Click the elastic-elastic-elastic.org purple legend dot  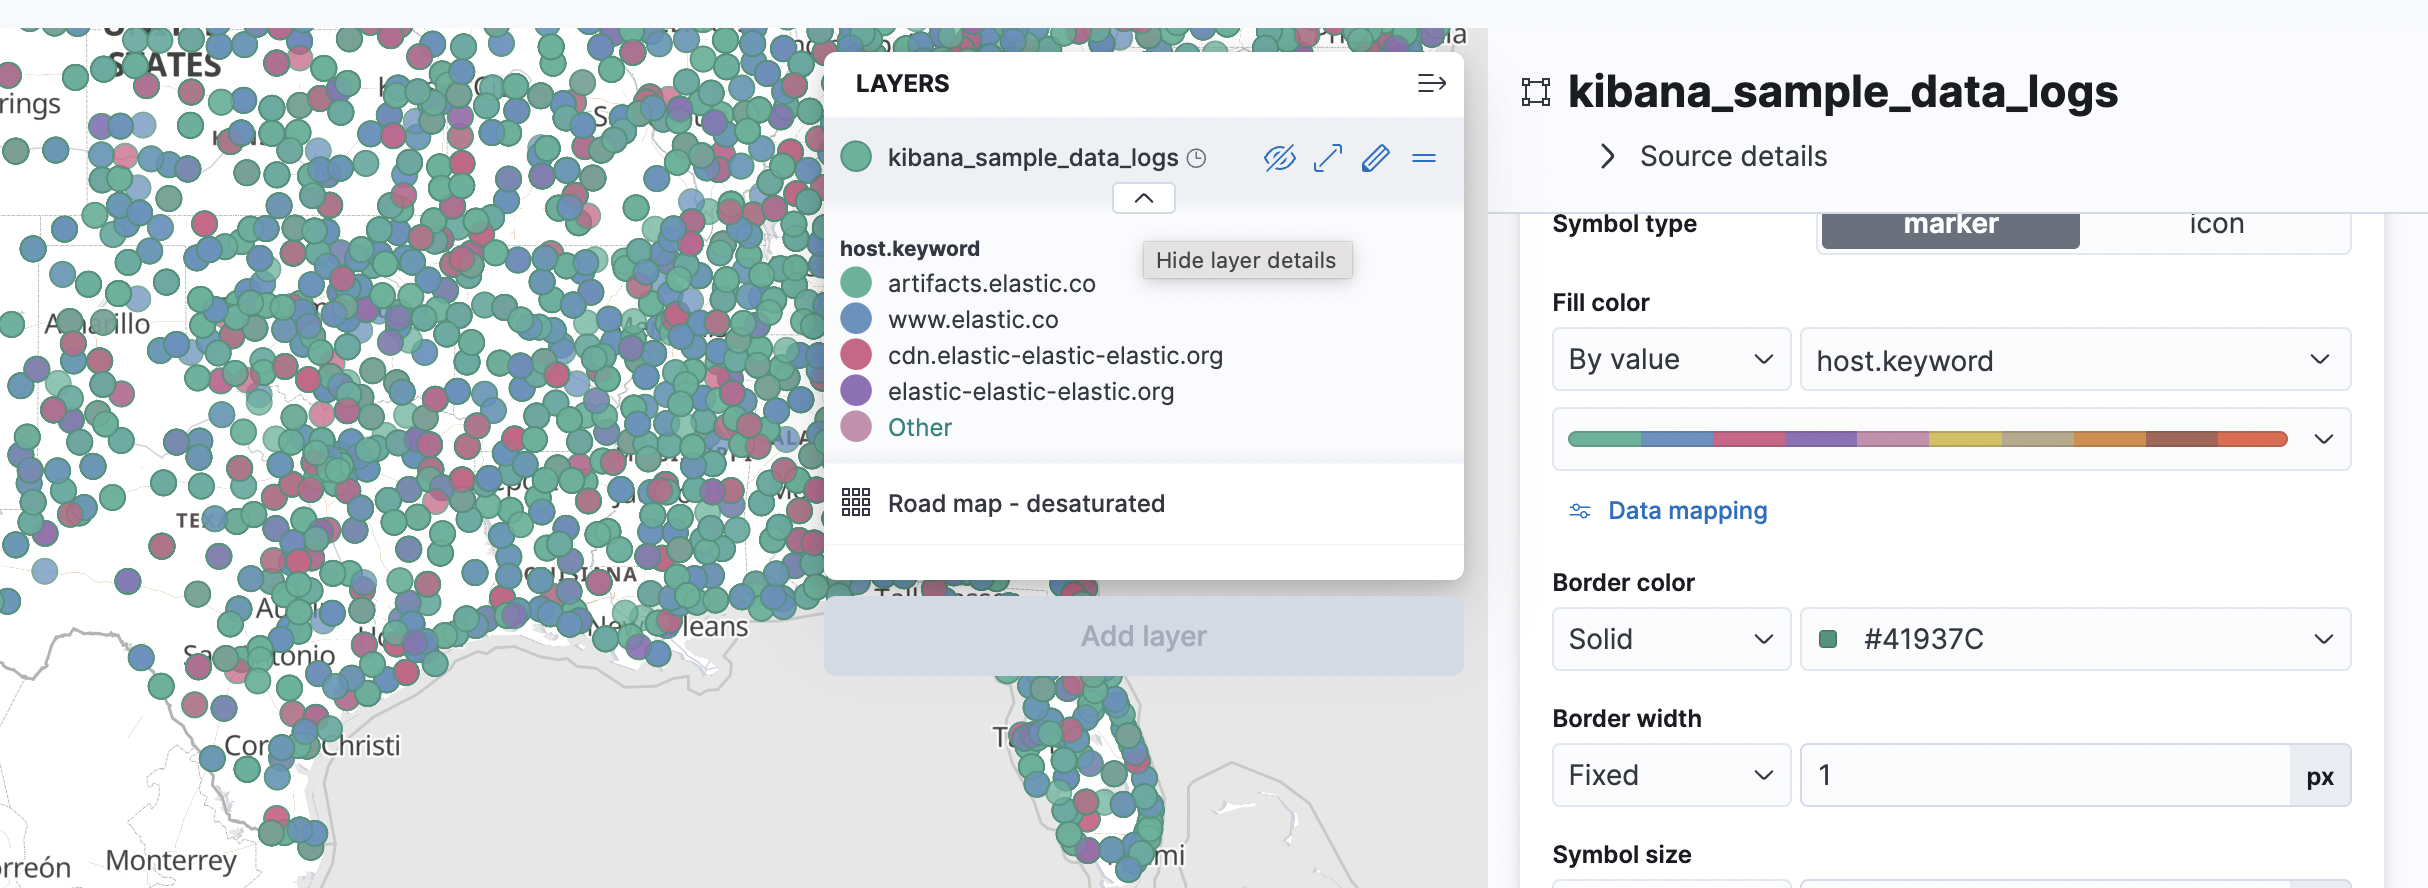pos(856,391)
